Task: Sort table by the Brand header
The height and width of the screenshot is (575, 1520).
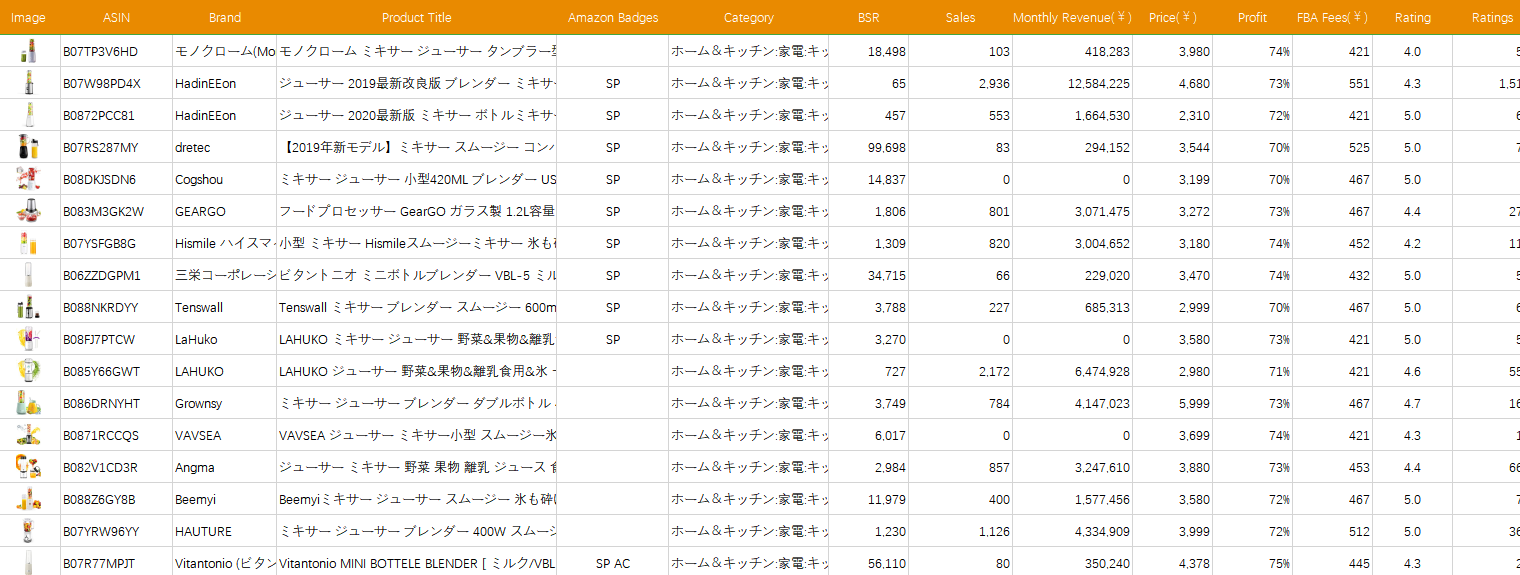Action: coord(225,18)
